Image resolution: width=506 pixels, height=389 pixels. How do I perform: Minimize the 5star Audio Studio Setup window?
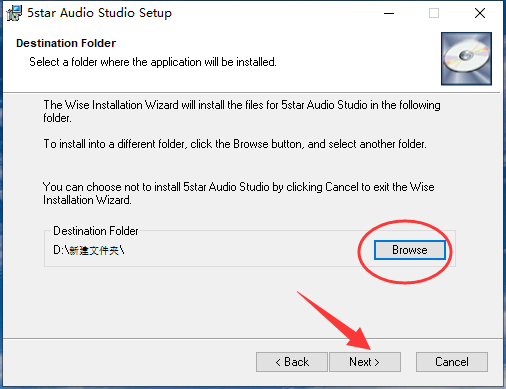click(389, 13)
